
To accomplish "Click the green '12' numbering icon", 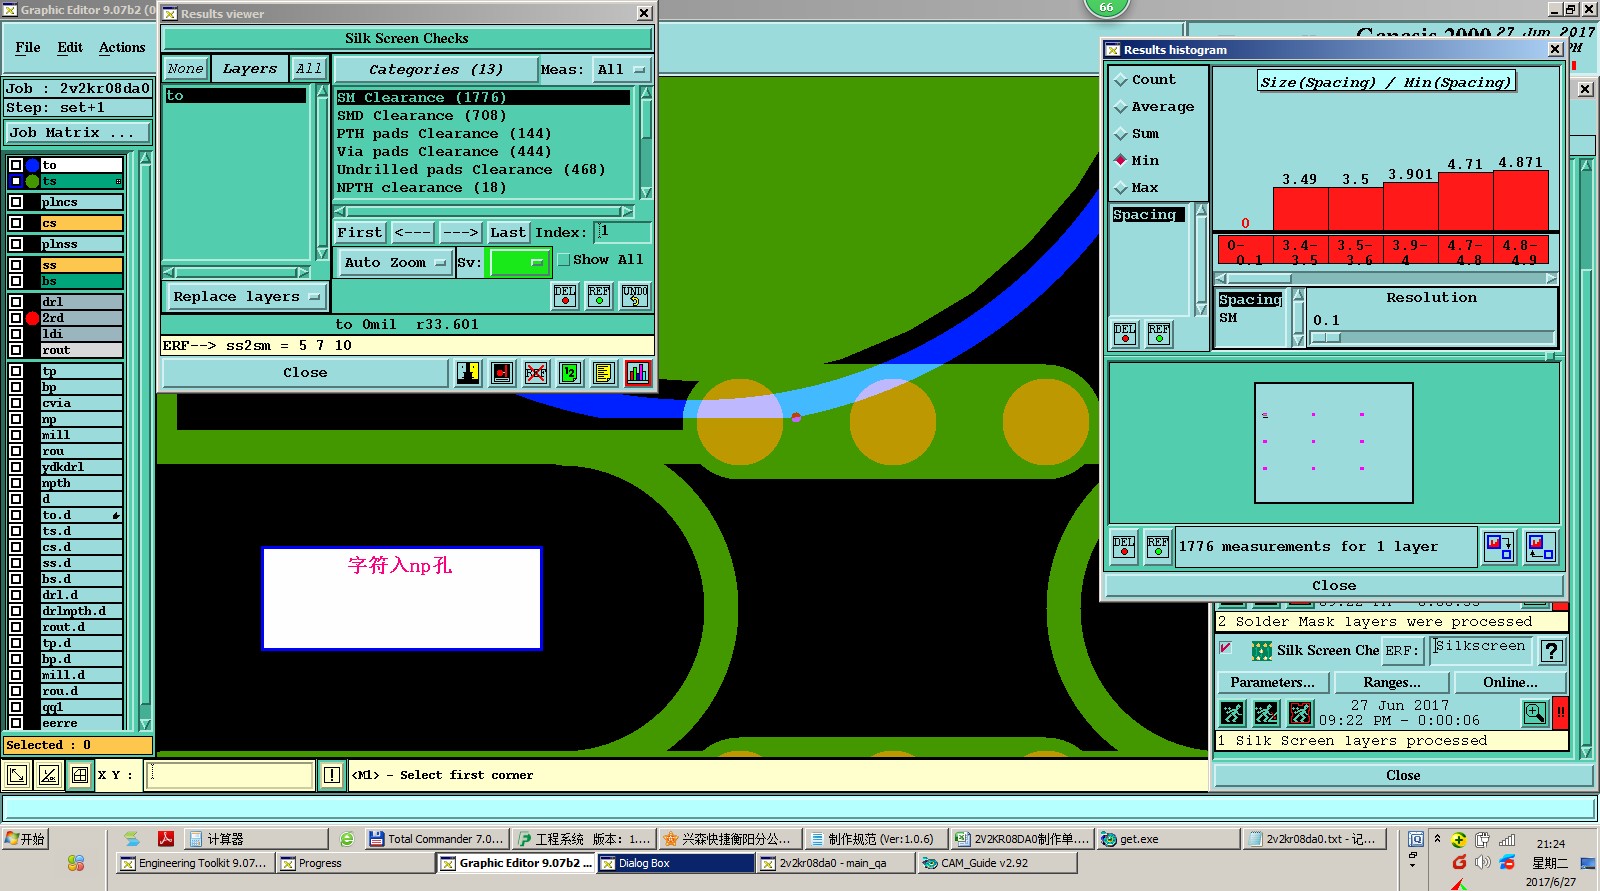I will pos(570,373).
